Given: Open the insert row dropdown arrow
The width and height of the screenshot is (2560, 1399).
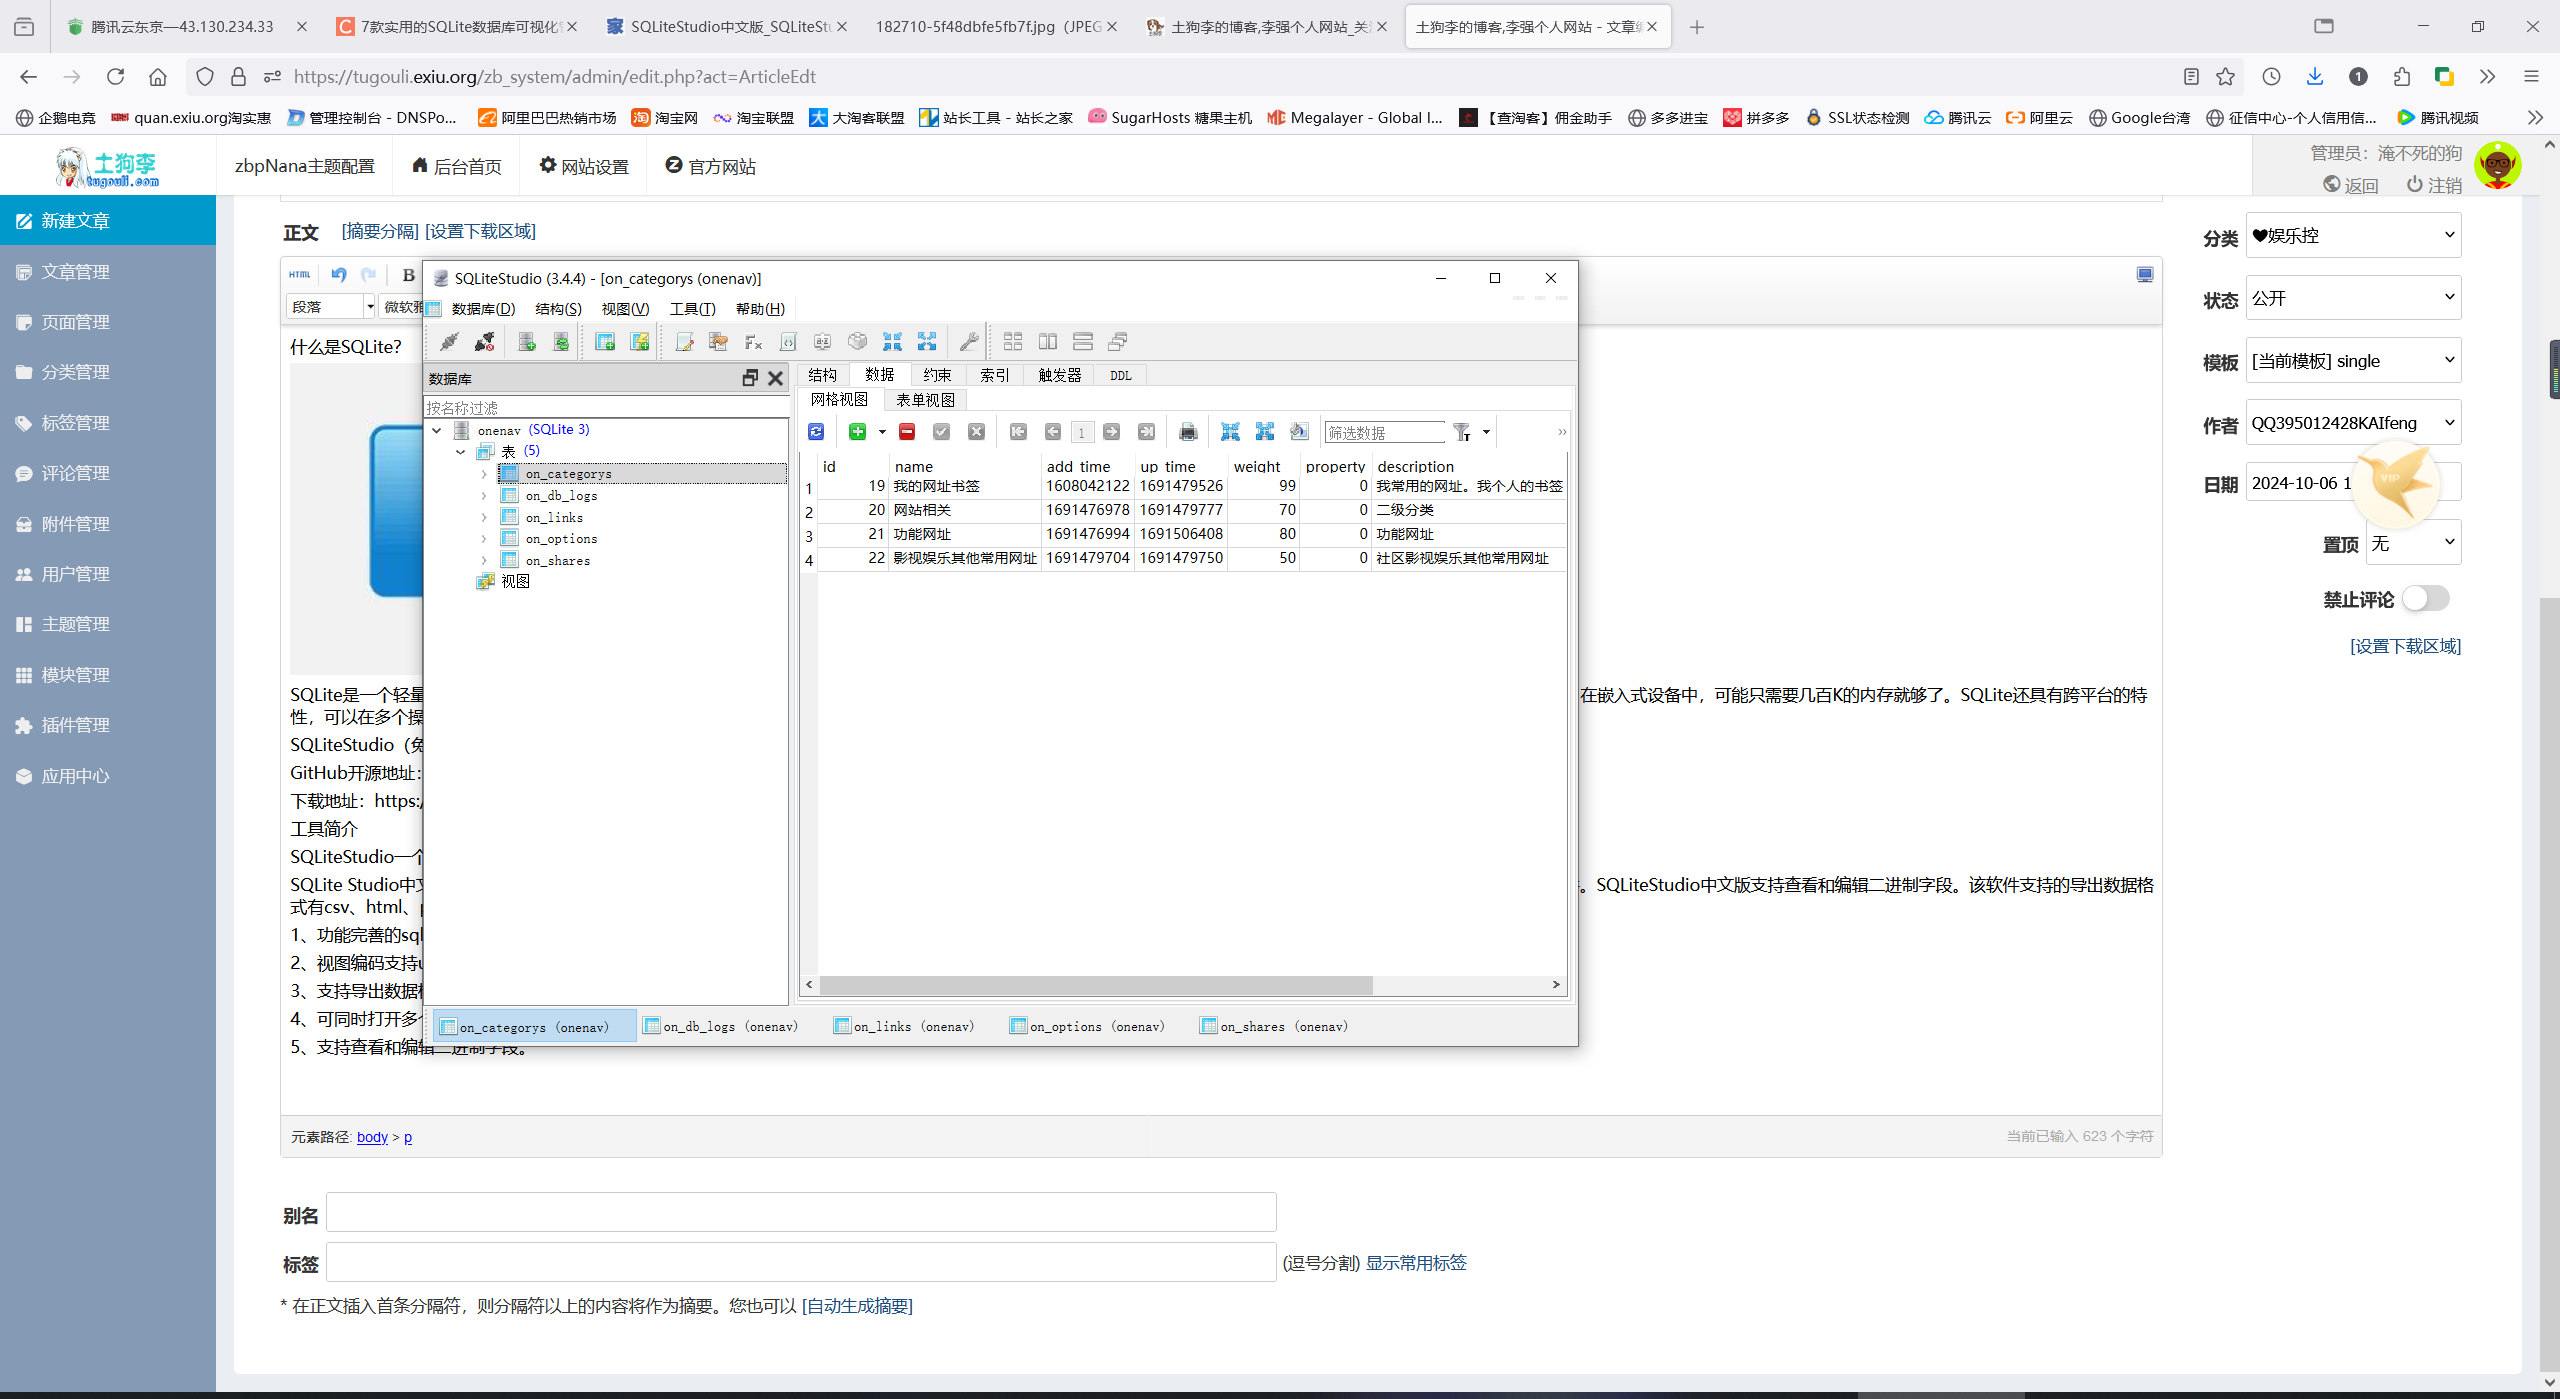Looking at the screenshot, I should pyautogui.click(x=882, y=432).
